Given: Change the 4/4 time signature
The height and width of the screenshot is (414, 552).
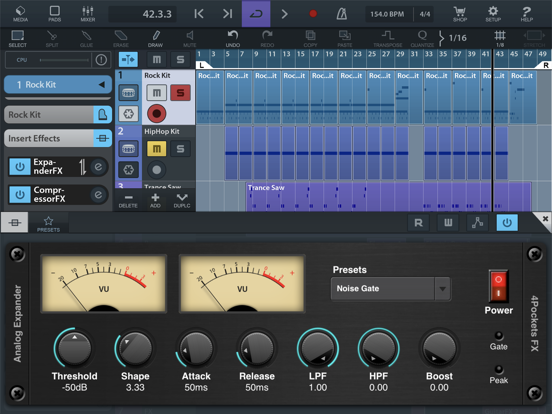Looking at the screenshot, I should pos(425,14).
